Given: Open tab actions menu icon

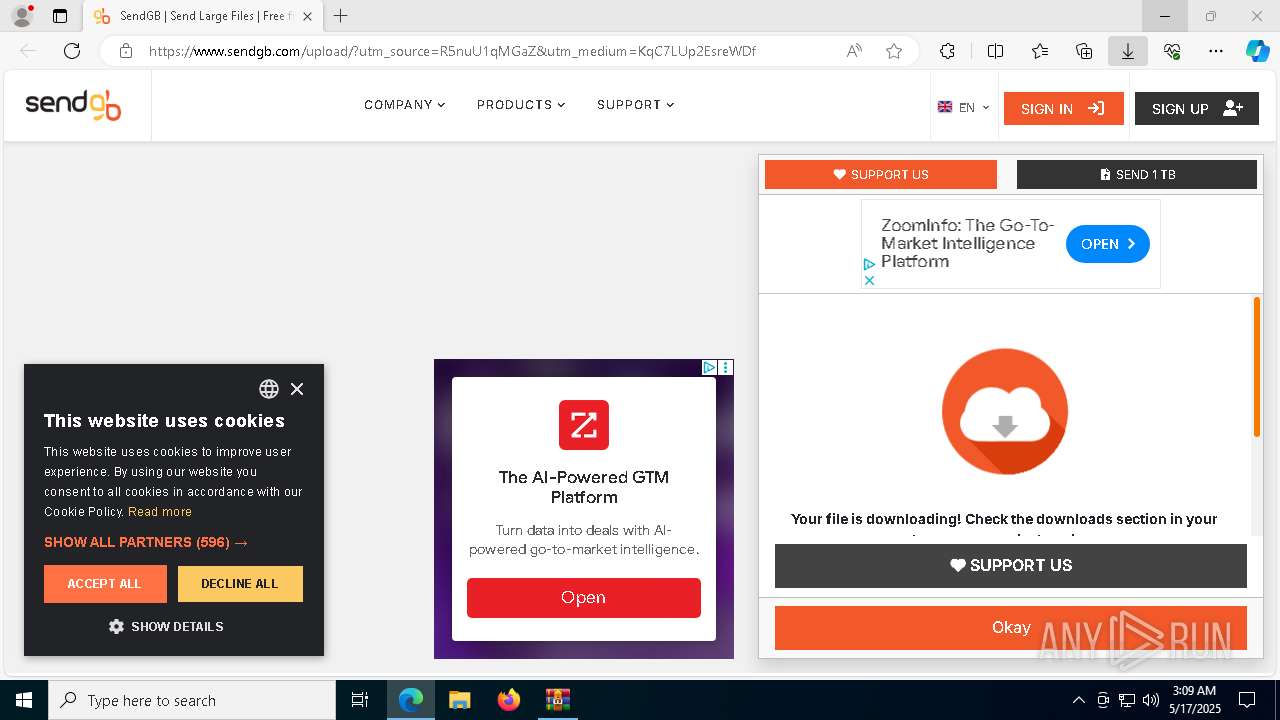Looking at the screenshot, I should (60, 16).
